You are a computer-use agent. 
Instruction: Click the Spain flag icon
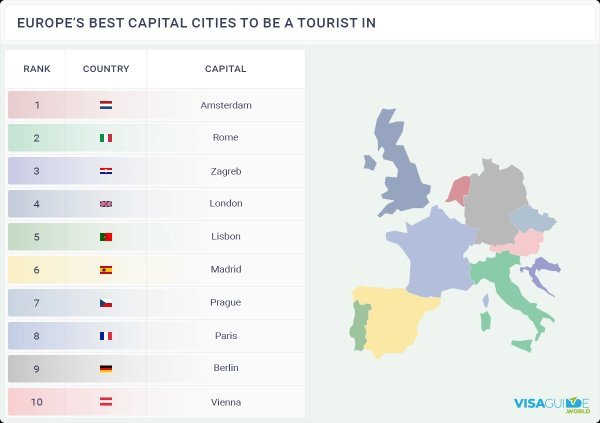pyautogui.click(x=106, y=270)
